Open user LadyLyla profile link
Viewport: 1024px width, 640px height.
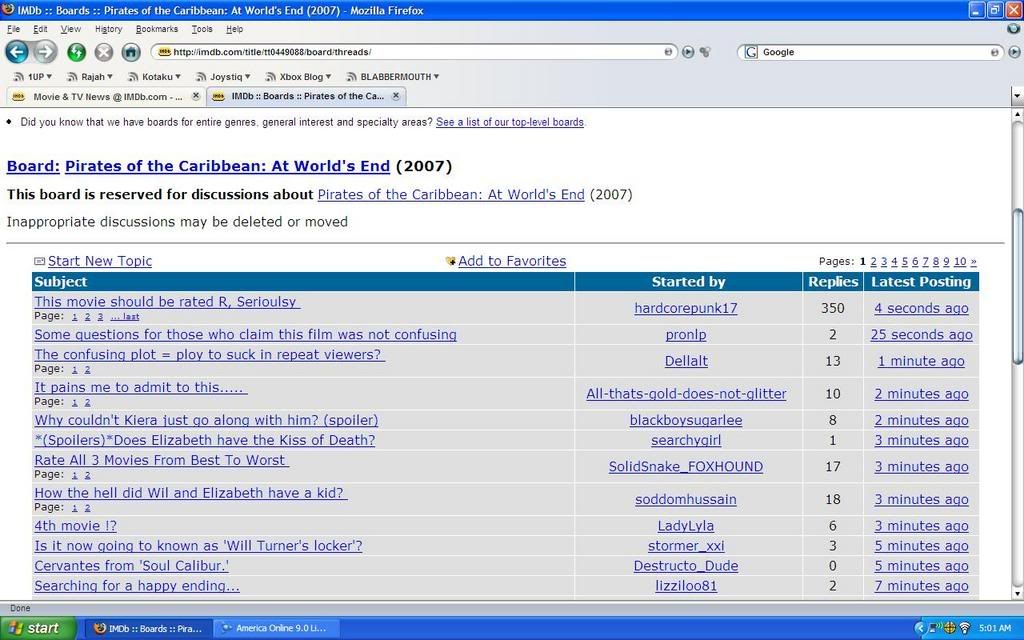686,526
